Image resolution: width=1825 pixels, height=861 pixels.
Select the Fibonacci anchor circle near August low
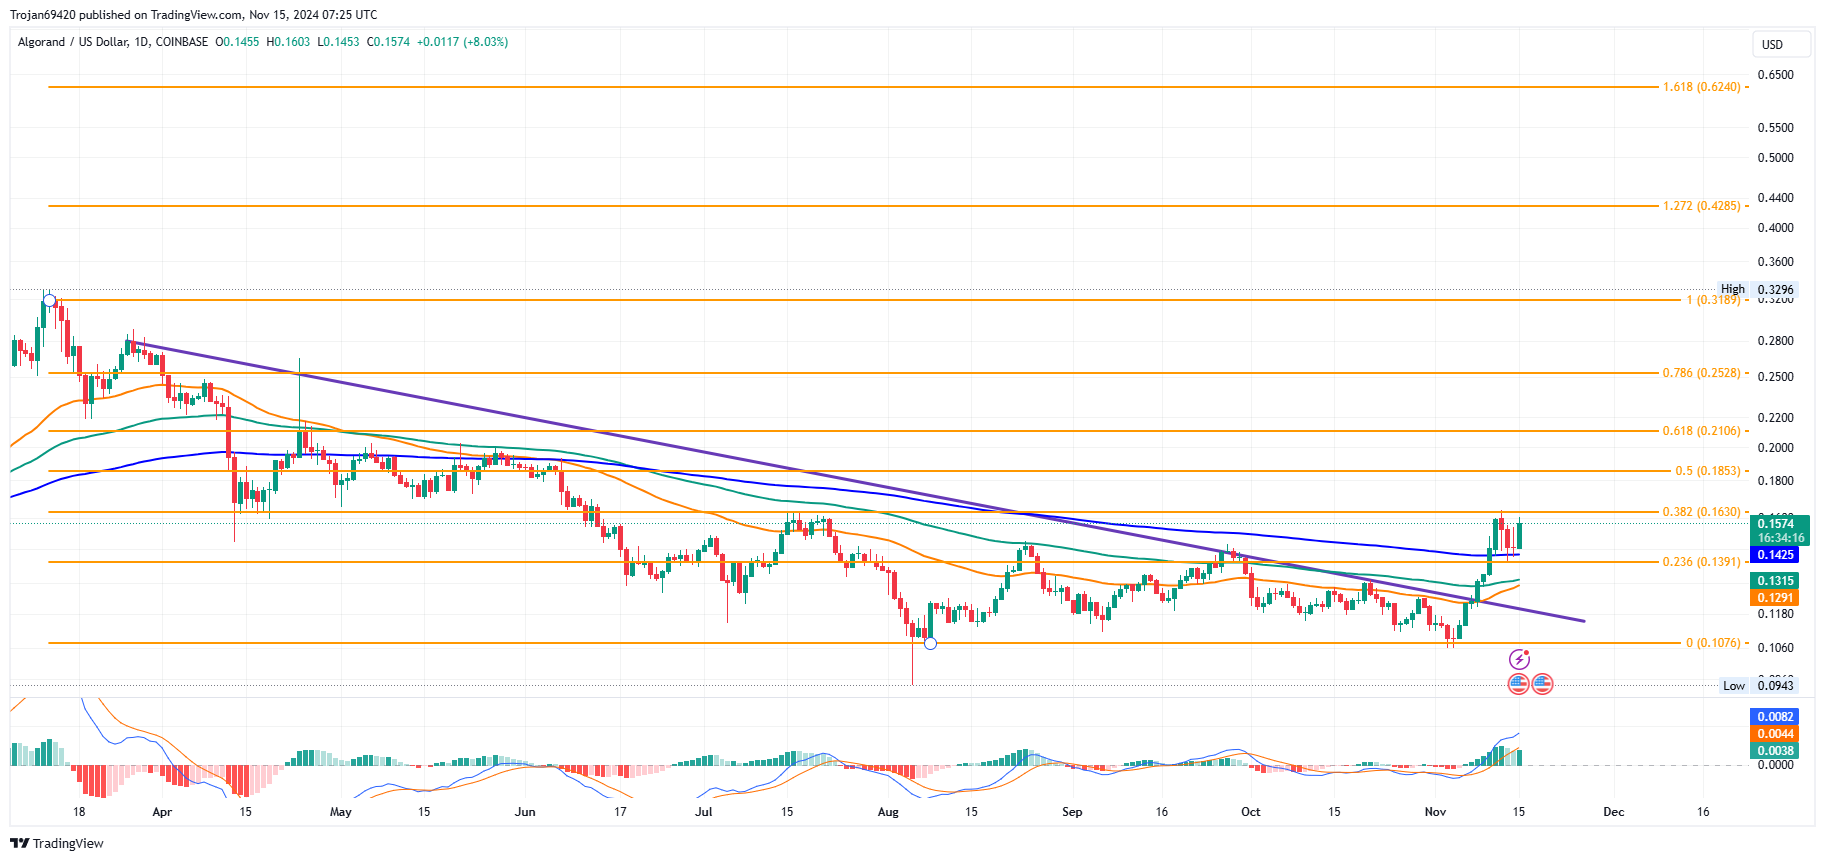click(930, 643)
